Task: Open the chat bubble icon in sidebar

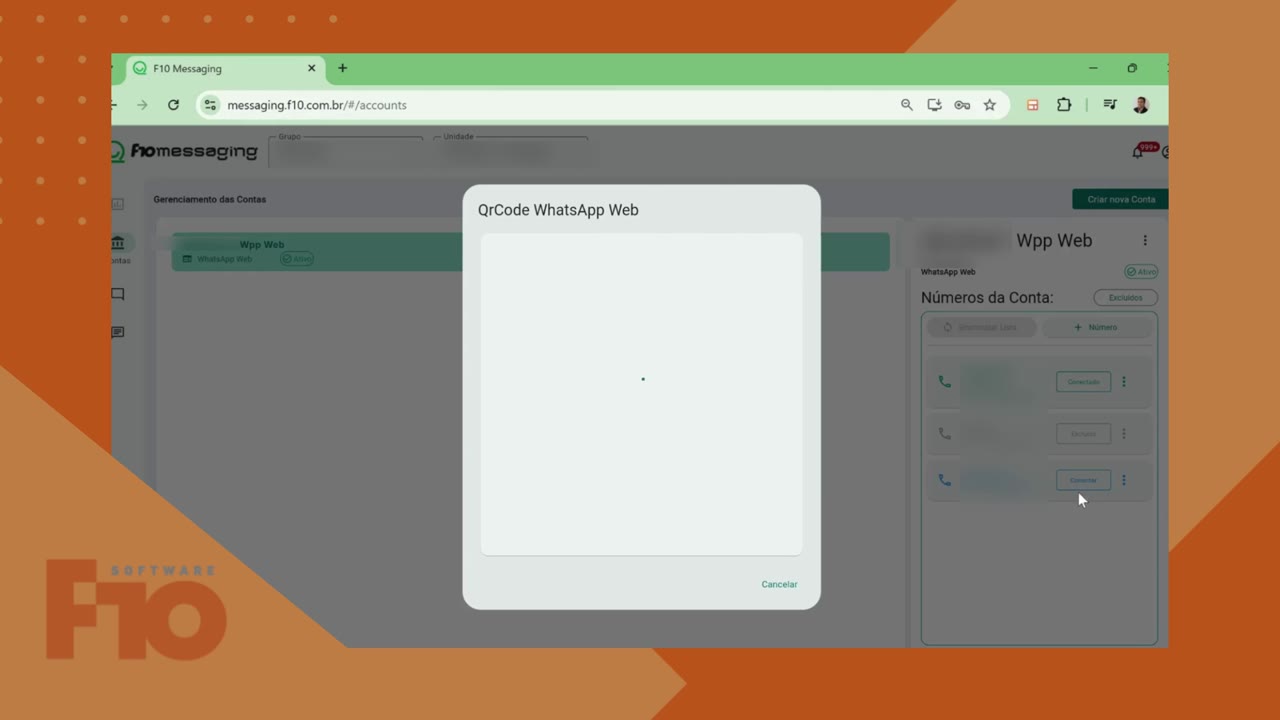Action: click(x=118, y=294)
